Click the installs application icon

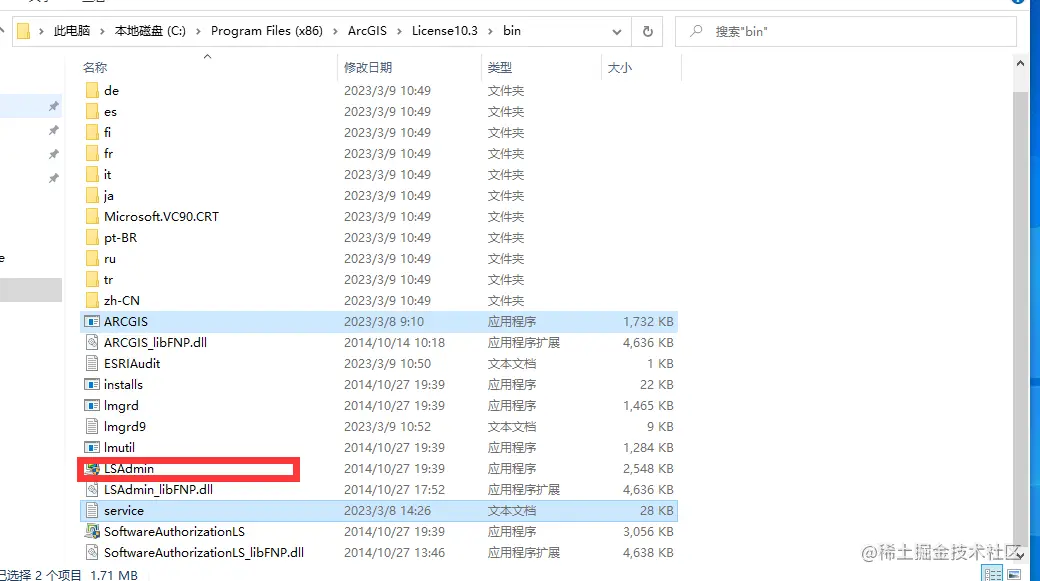click(x=92, y=385)
